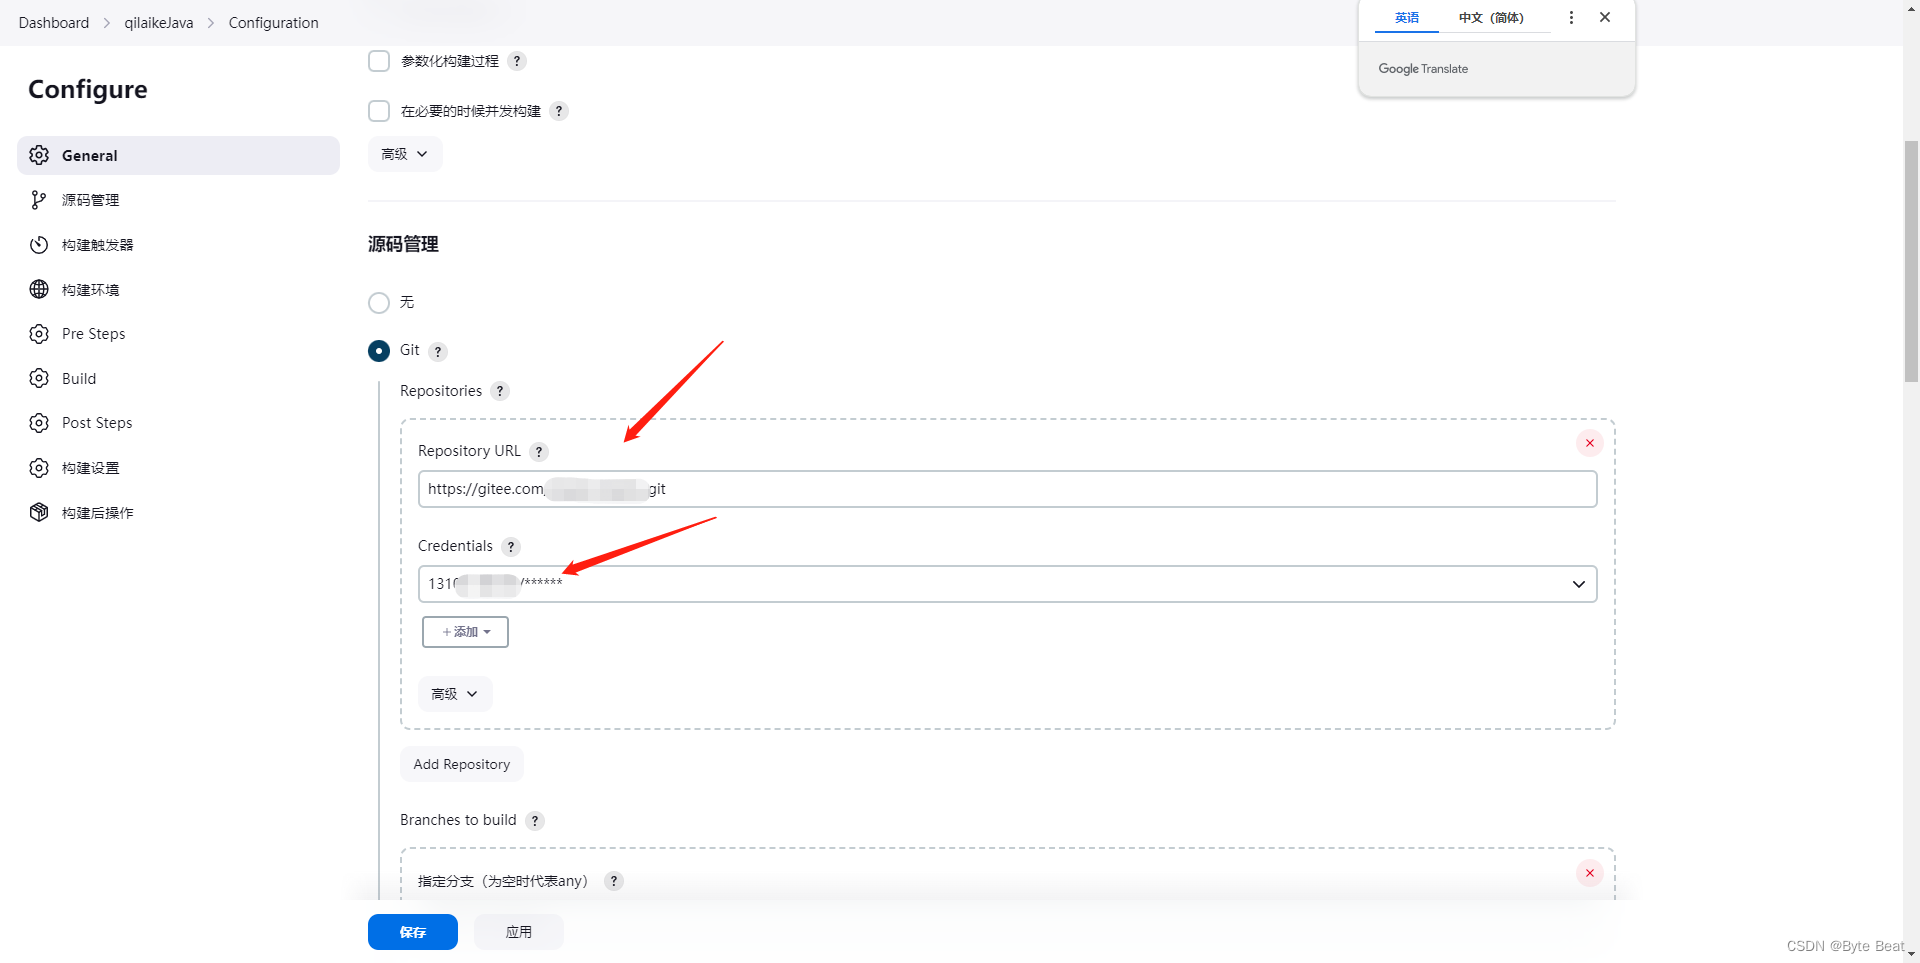Image resolution: width=1920 pixels, height=963 pixels.
Task: Open help for Branches to build
Action: (x=535, y=820)
